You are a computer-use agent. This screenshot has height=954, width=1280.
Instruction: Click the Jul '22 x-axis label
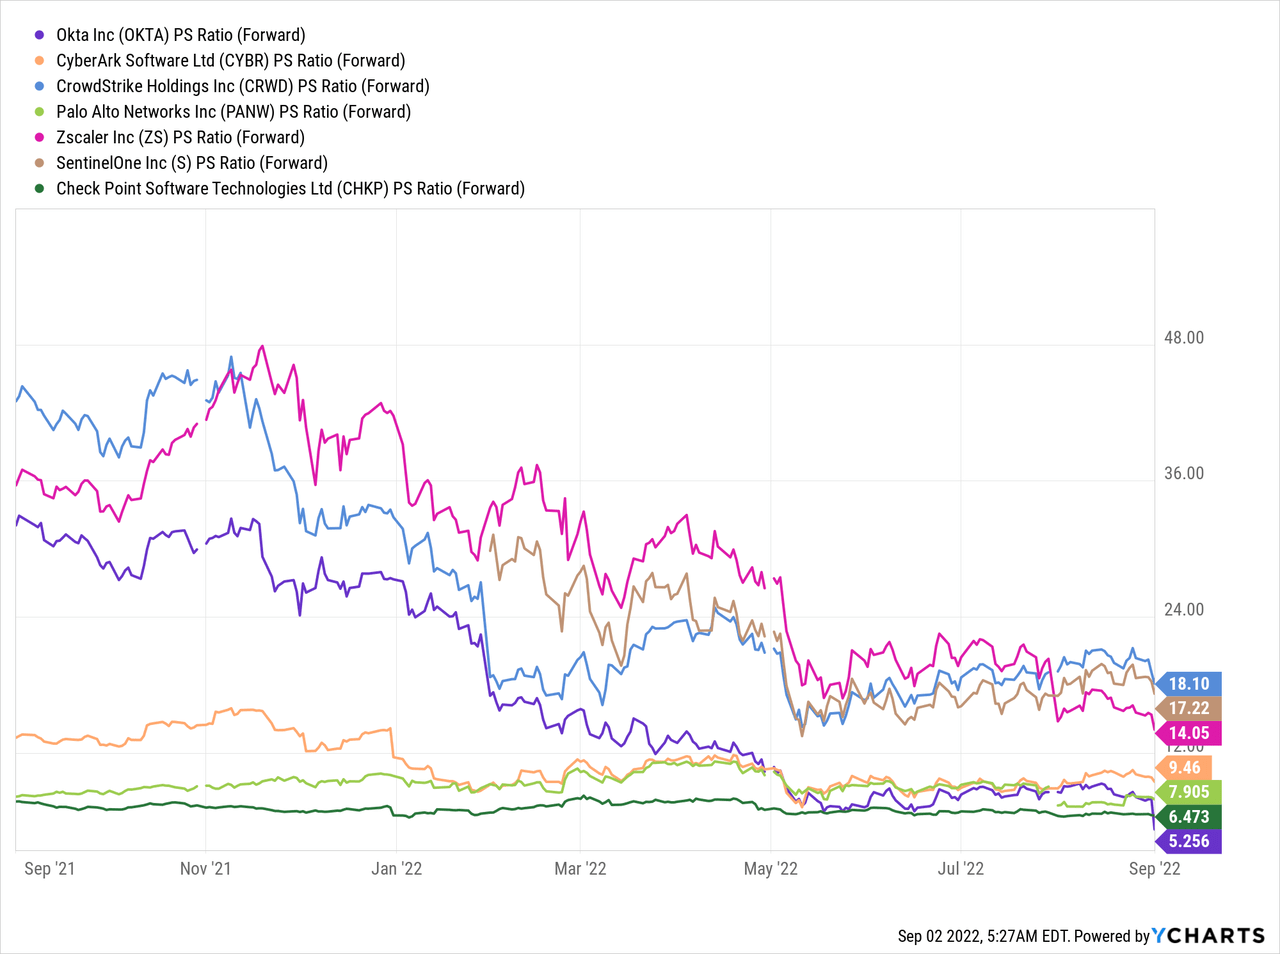point(960,868)
